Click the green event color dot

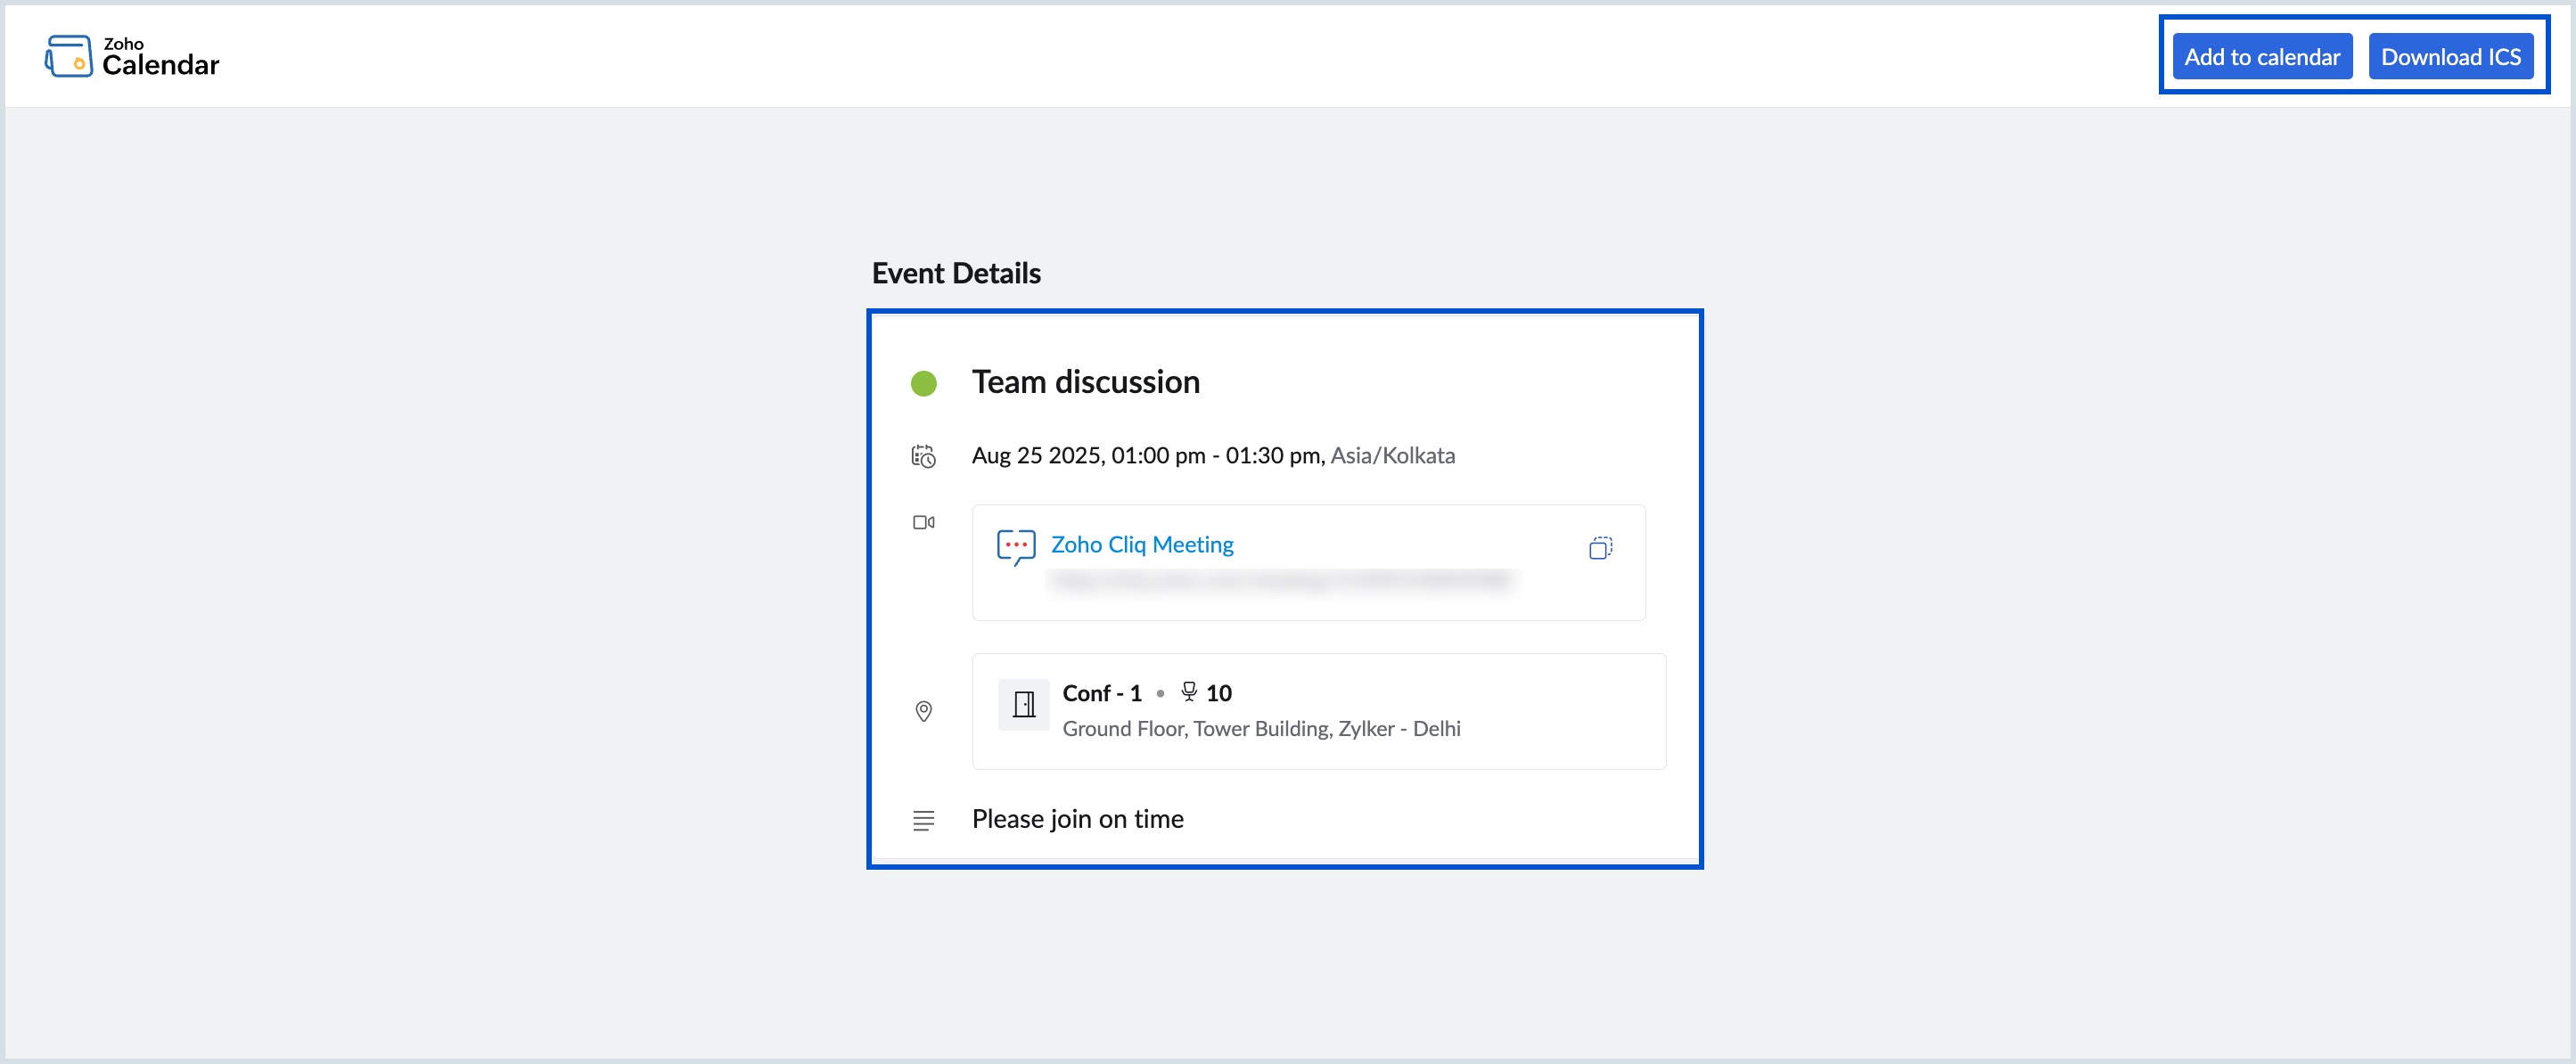923,383
